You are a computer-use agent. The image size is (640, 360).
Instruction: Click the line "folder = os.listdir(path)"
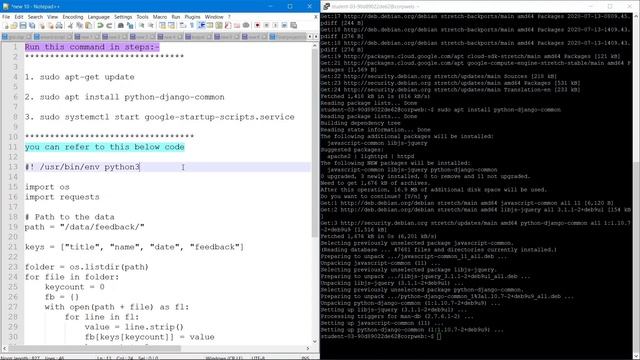click(x=87, y=267)
